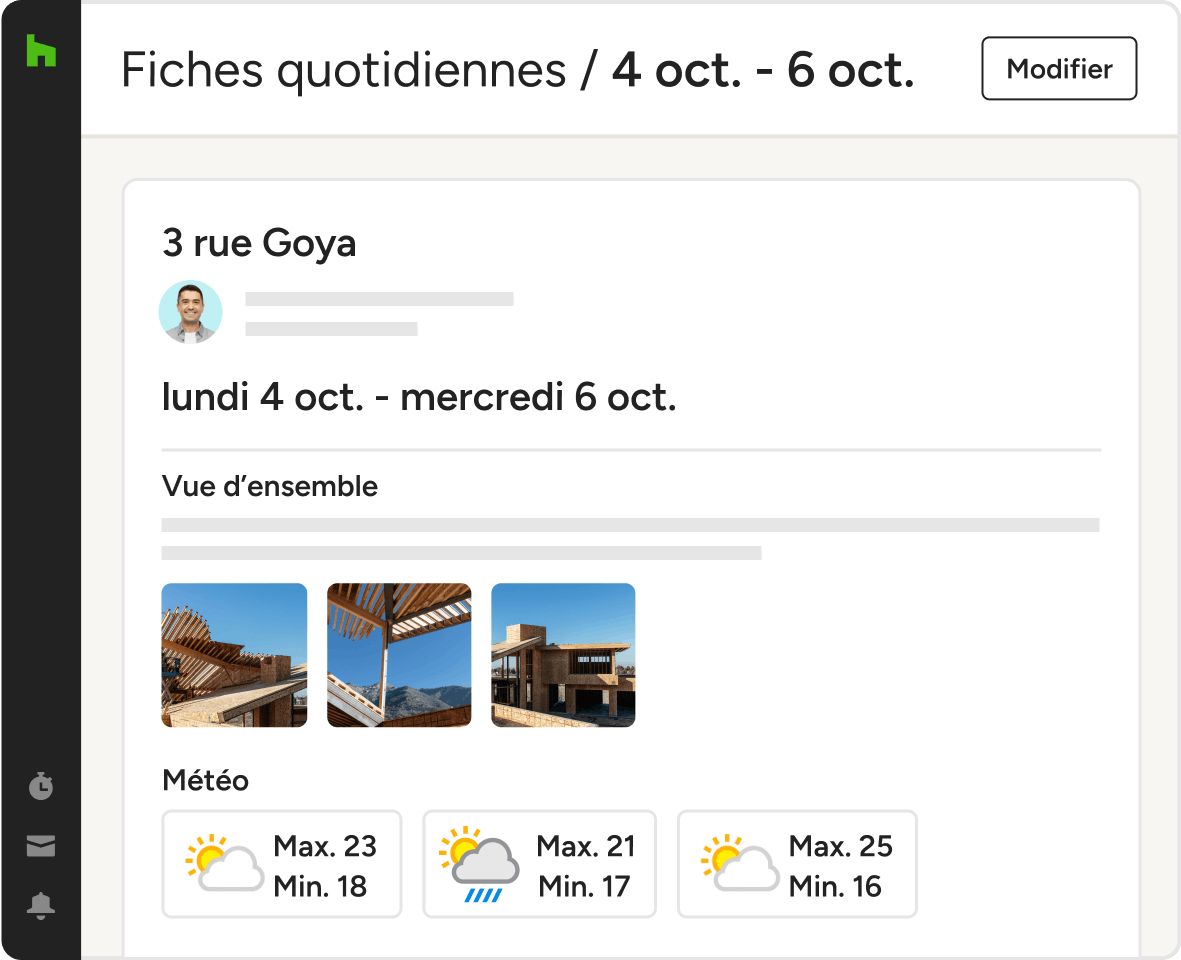Click the user profile avatar photo

[191, 312]
